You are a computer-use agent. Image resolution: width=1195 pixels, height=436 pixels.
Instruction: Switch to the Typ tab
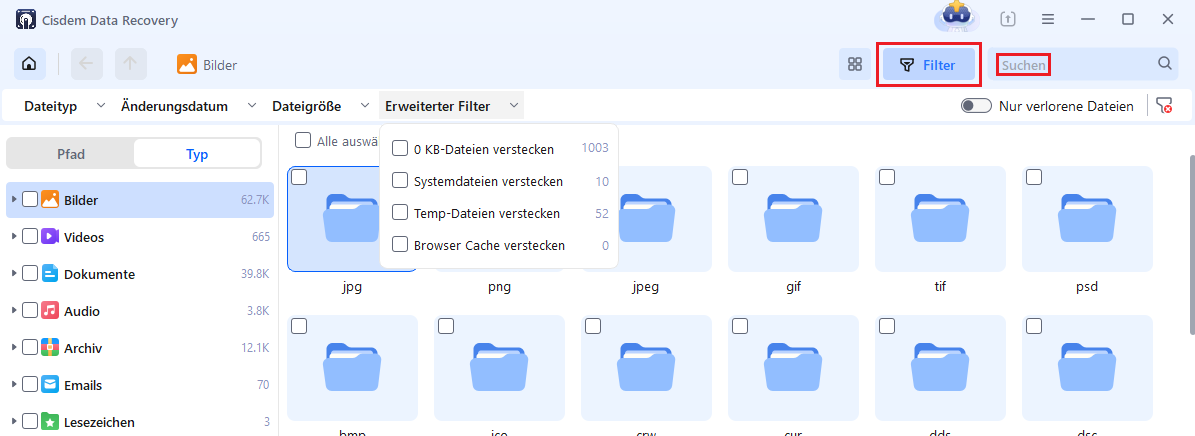[x=197, y=154]
